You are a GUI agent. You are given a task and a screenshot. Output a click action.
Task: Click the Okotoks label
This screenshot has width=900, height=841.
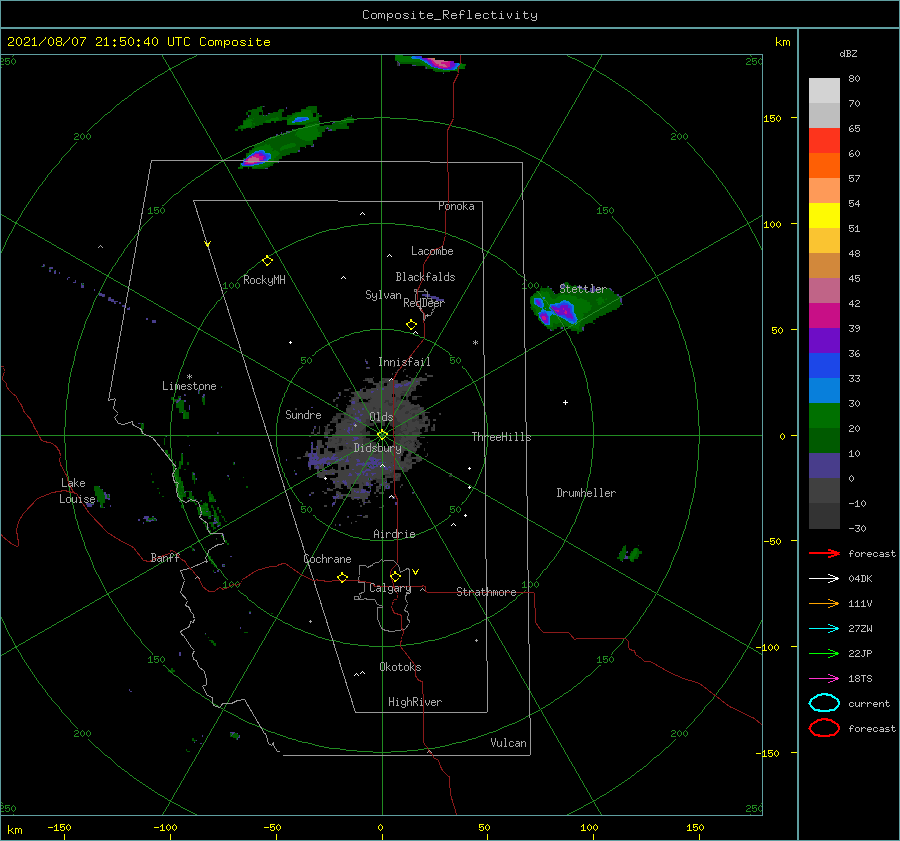(x=400, y=667)
